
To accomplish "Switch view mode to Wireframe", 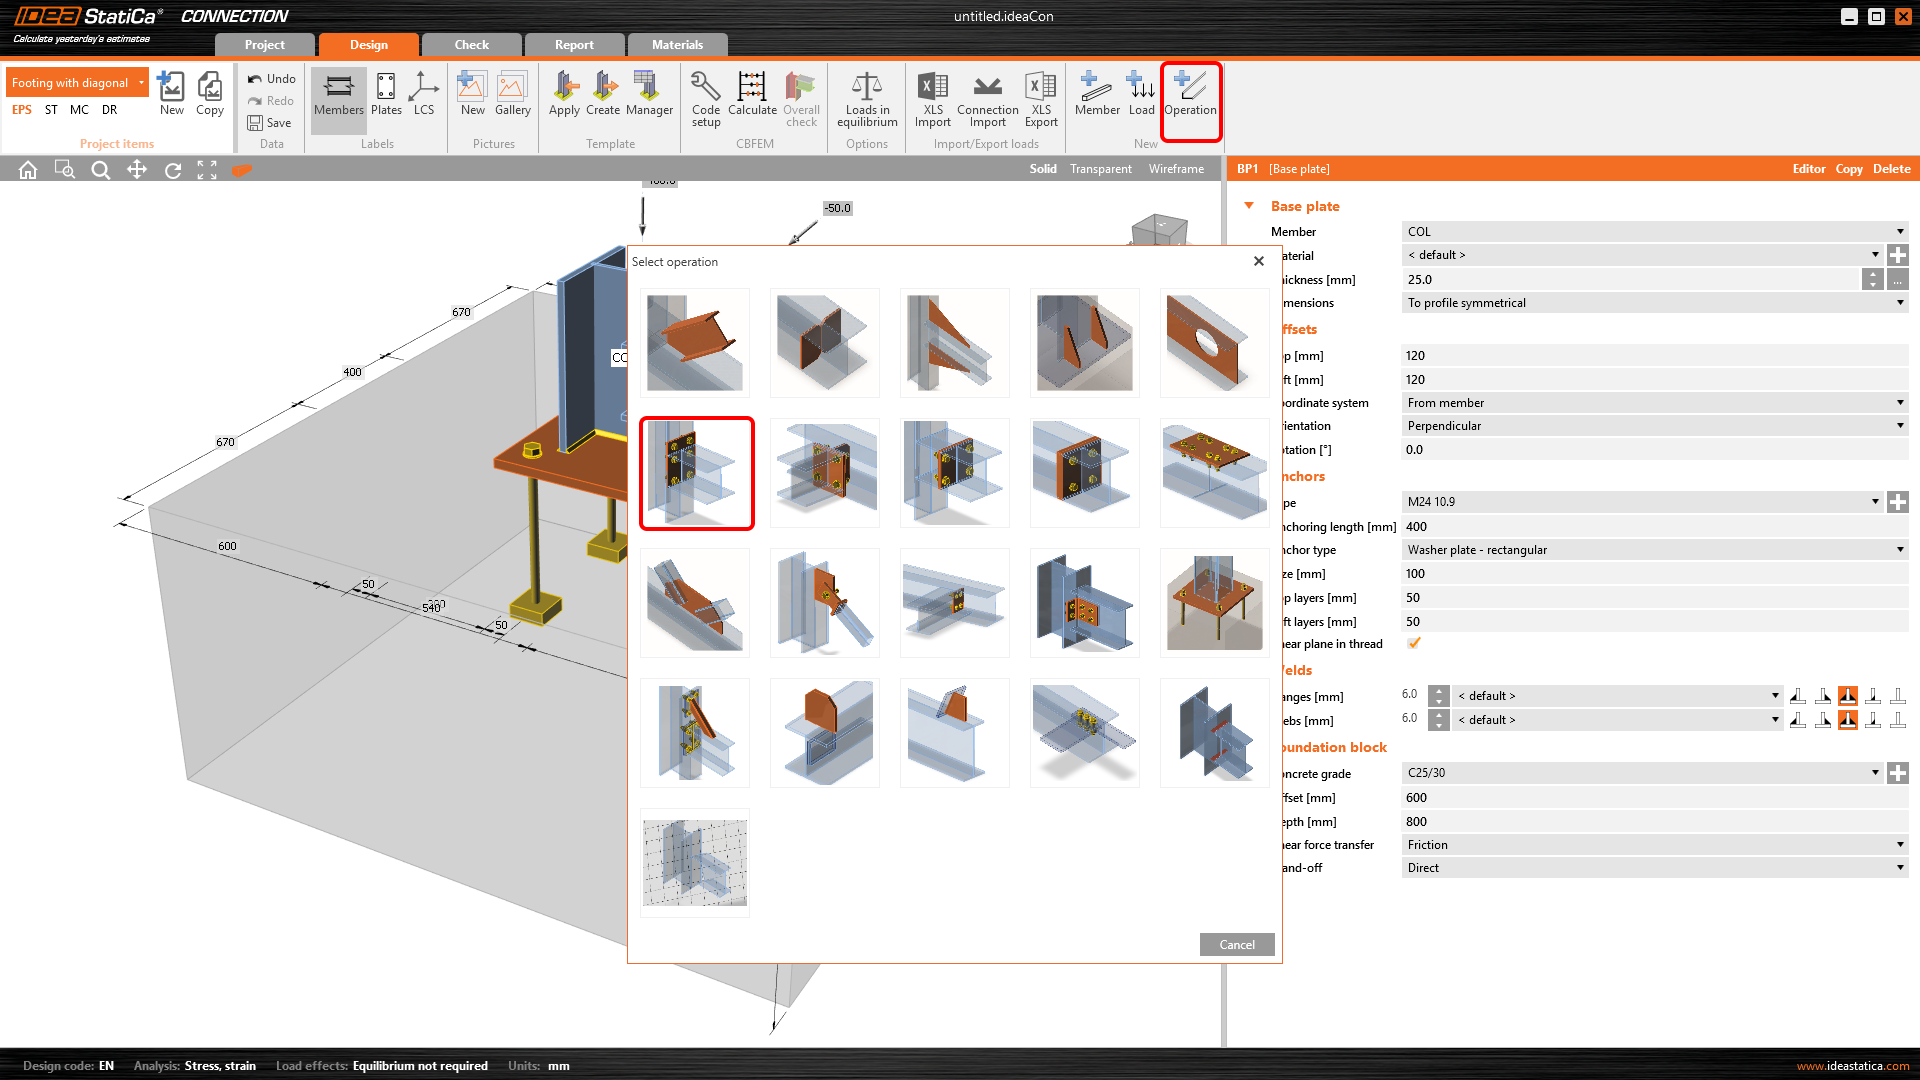I will [1176, 169].
